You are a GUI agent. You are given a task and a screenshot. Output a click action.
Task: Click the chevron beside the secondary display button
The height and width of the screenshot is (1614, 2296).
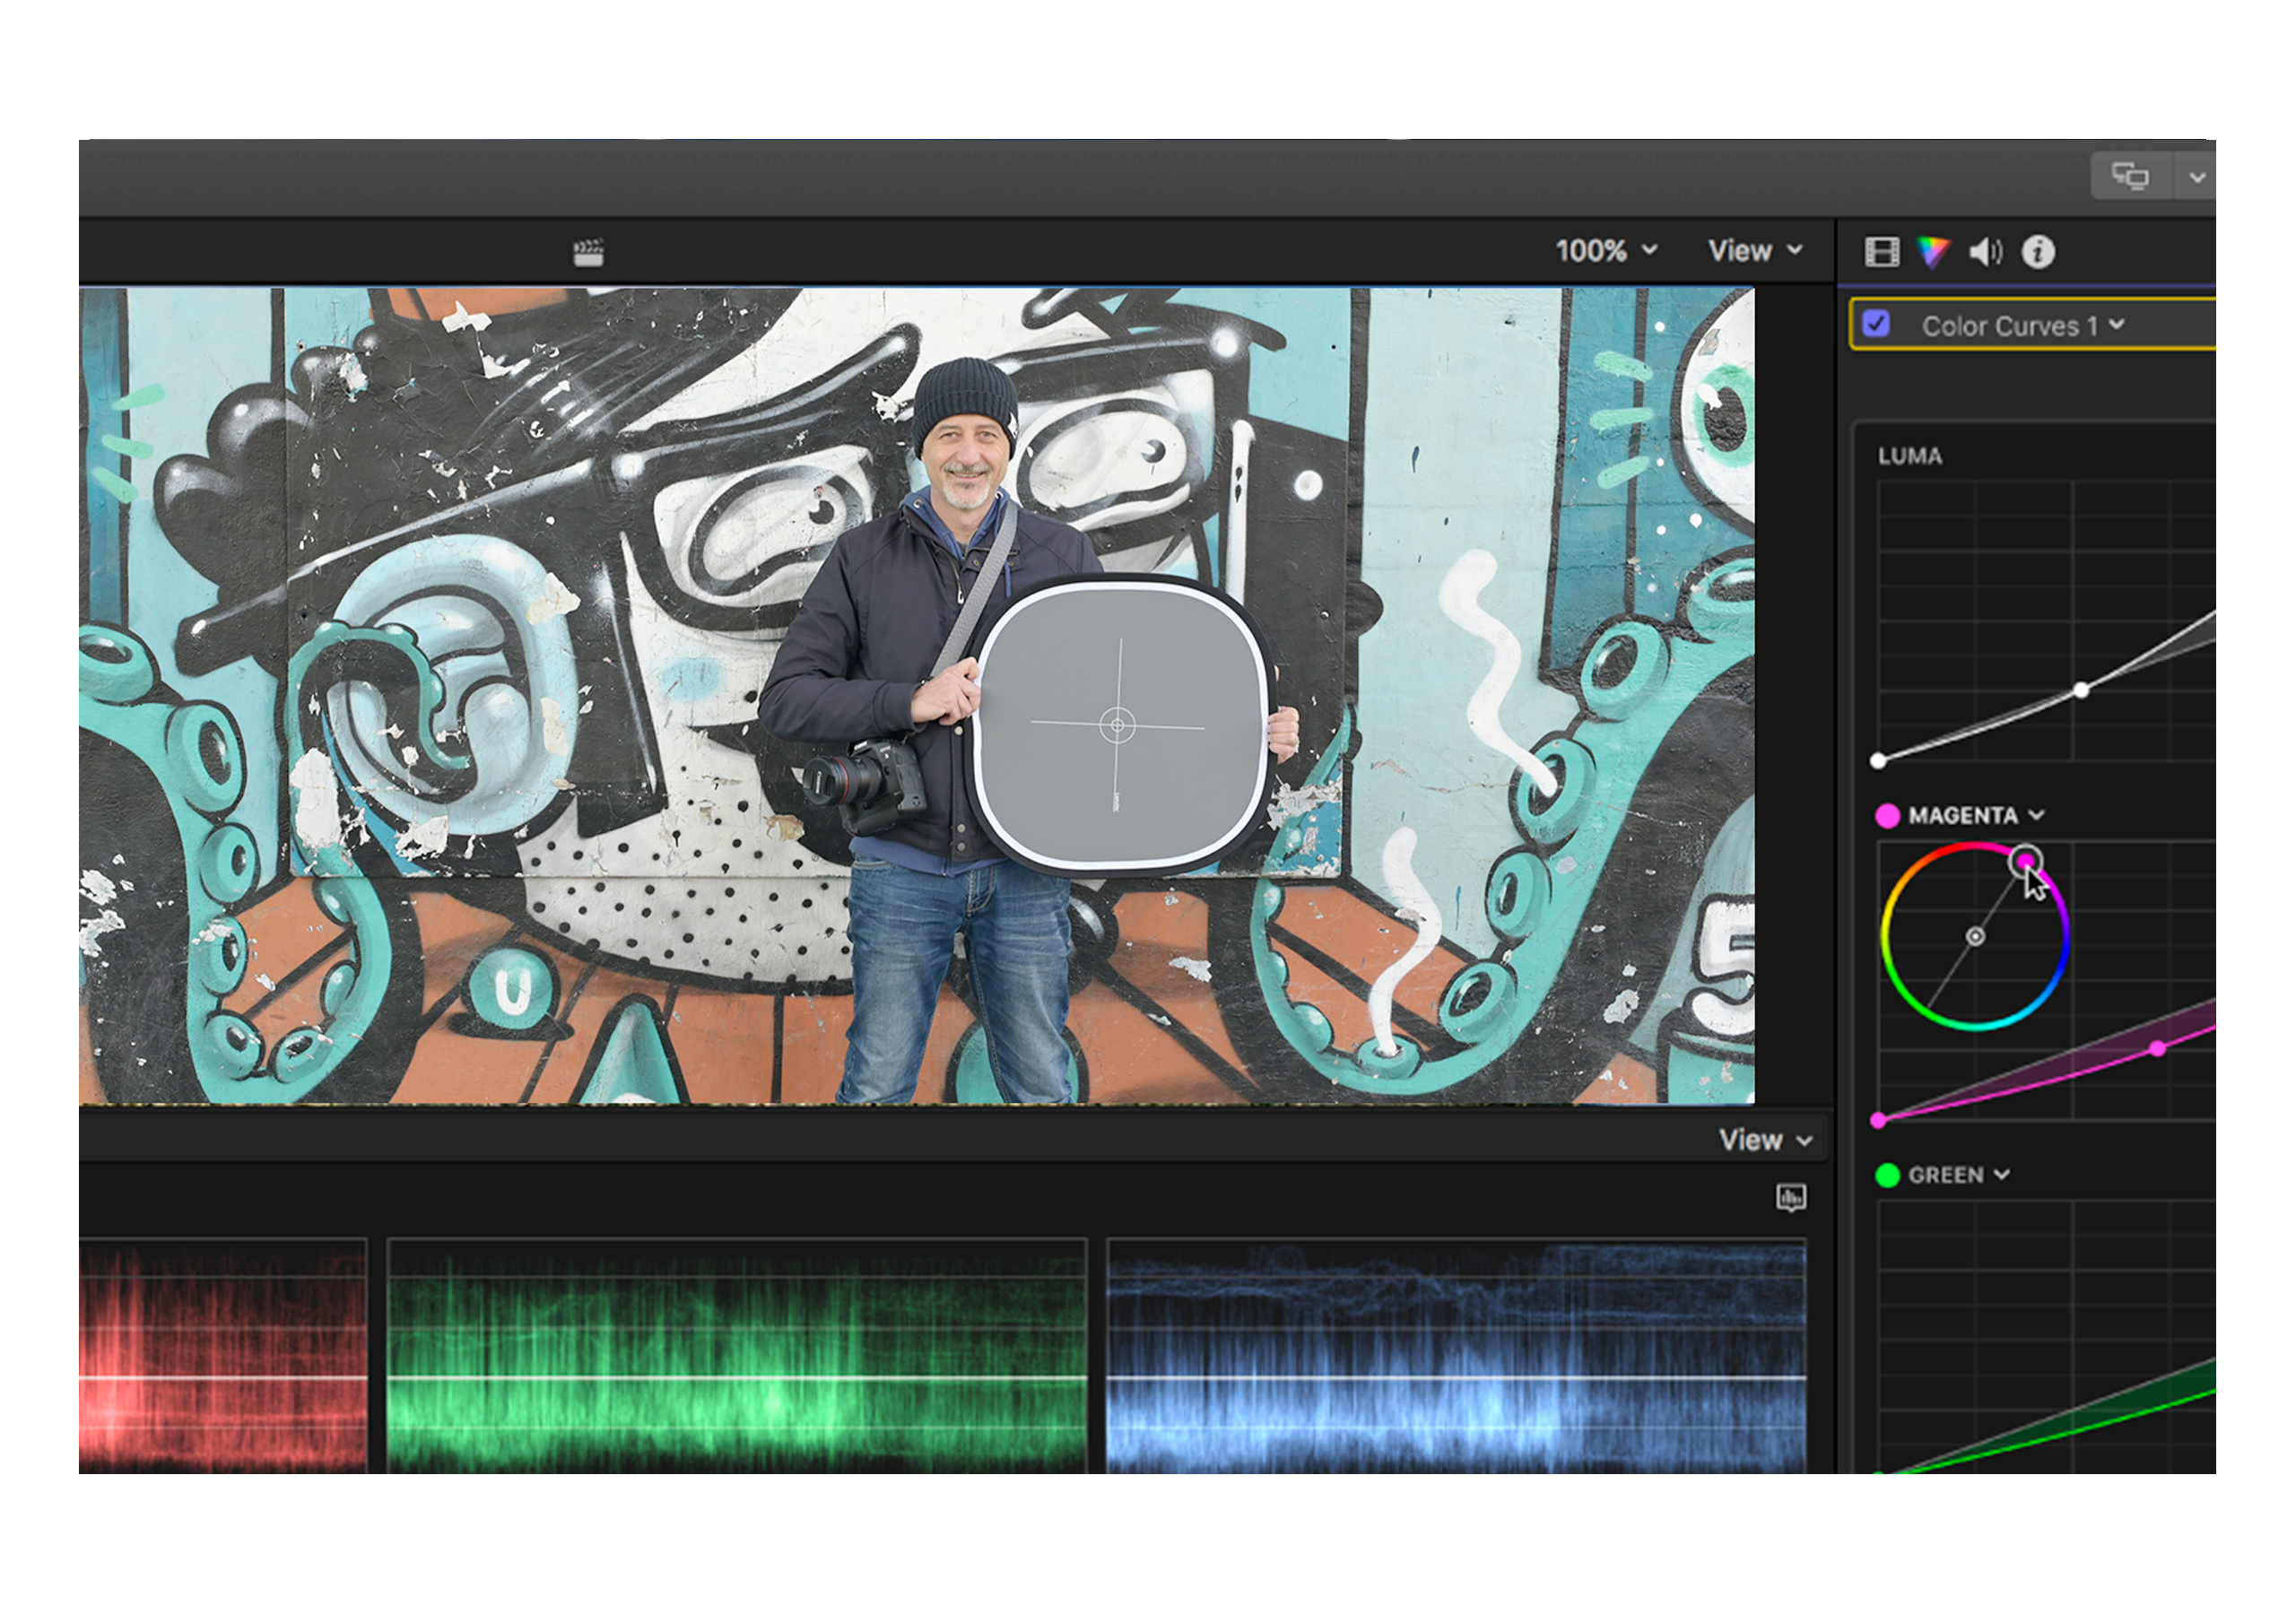(2197, 177)
